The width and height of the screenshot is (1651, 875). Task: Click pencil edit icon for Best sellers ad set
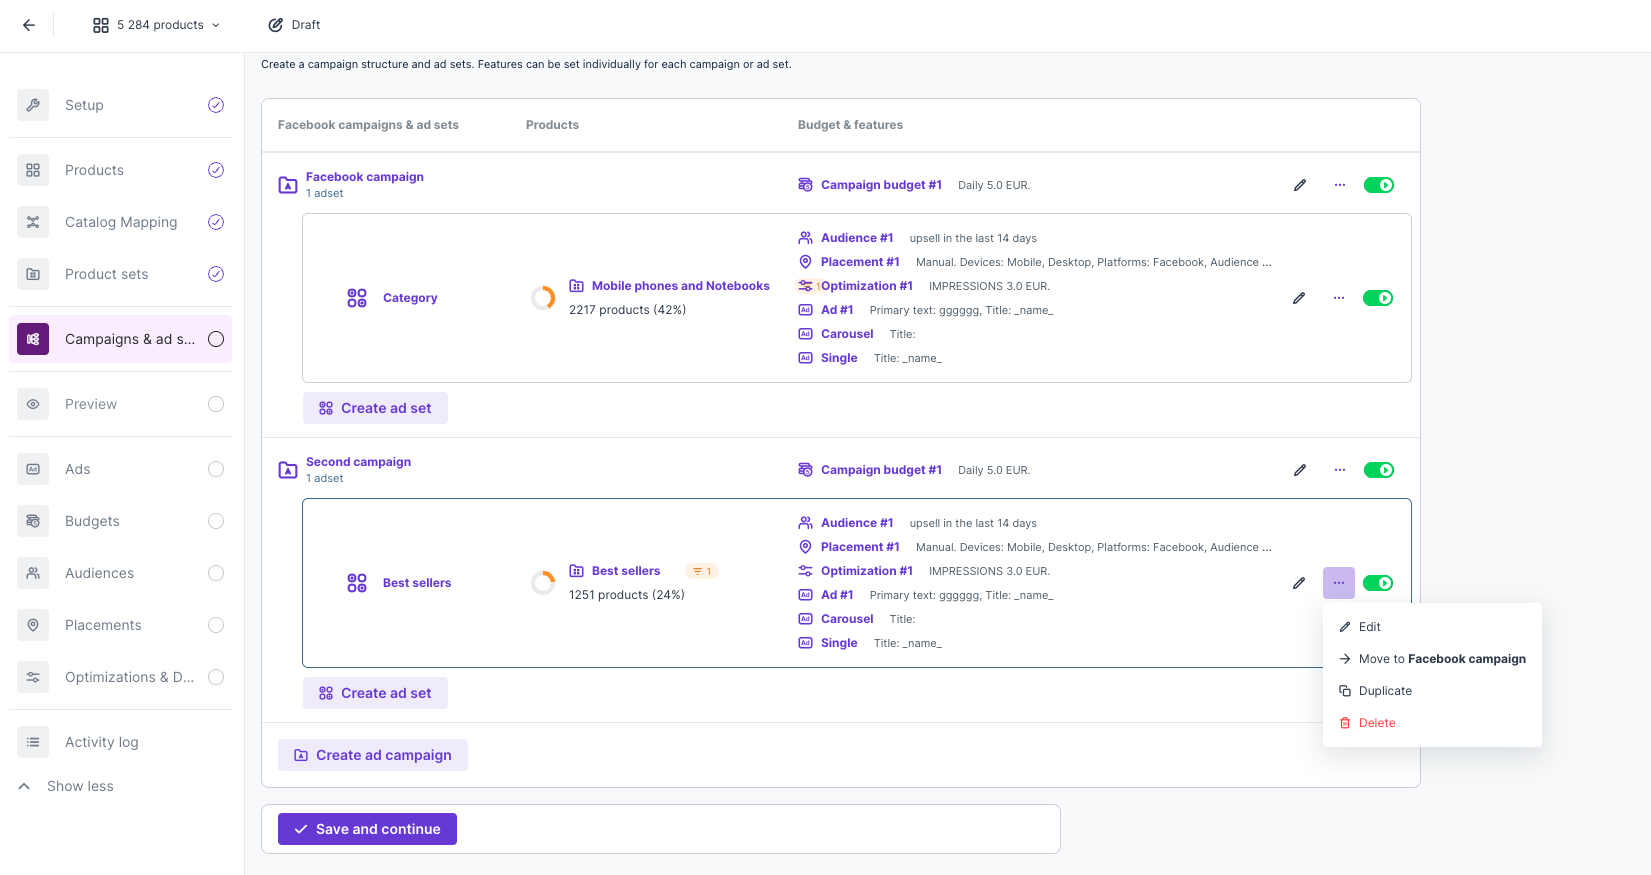[1298, 583]
